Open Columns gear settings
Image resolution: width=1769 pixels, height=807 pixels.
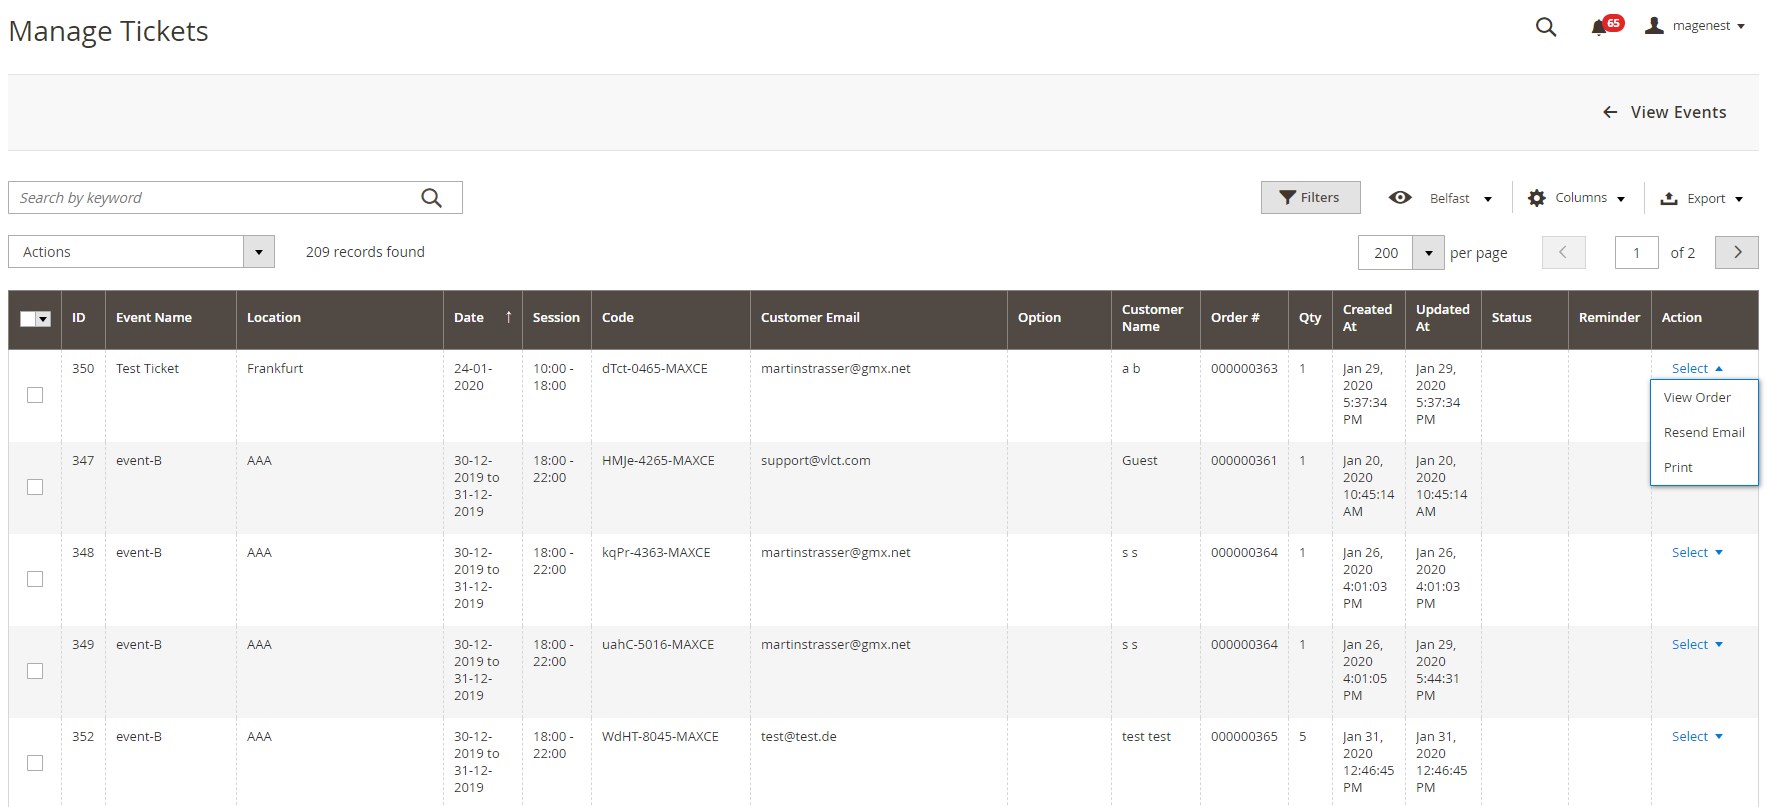pos(1537,198)
